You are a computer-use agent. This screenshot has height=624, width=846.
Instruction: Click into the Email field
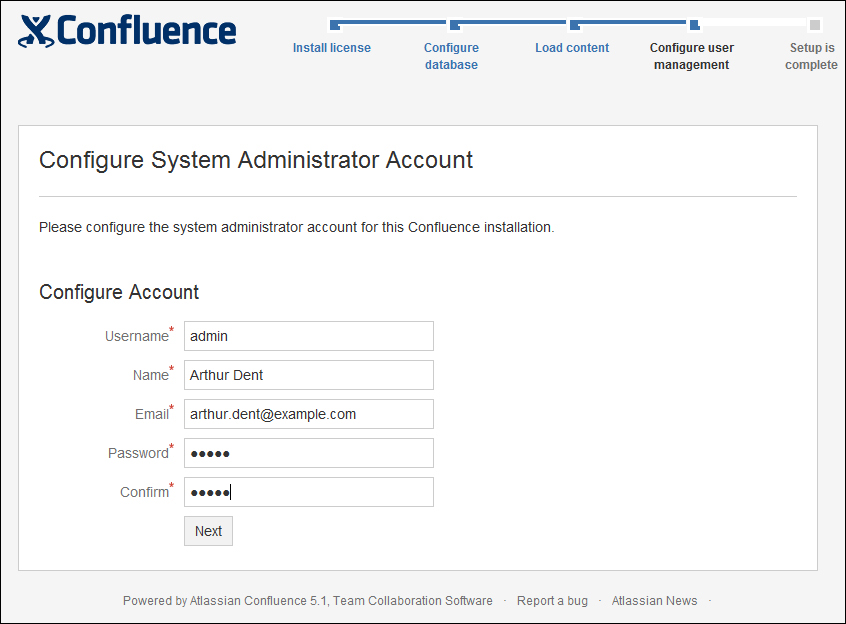click(x=309, y=414)
